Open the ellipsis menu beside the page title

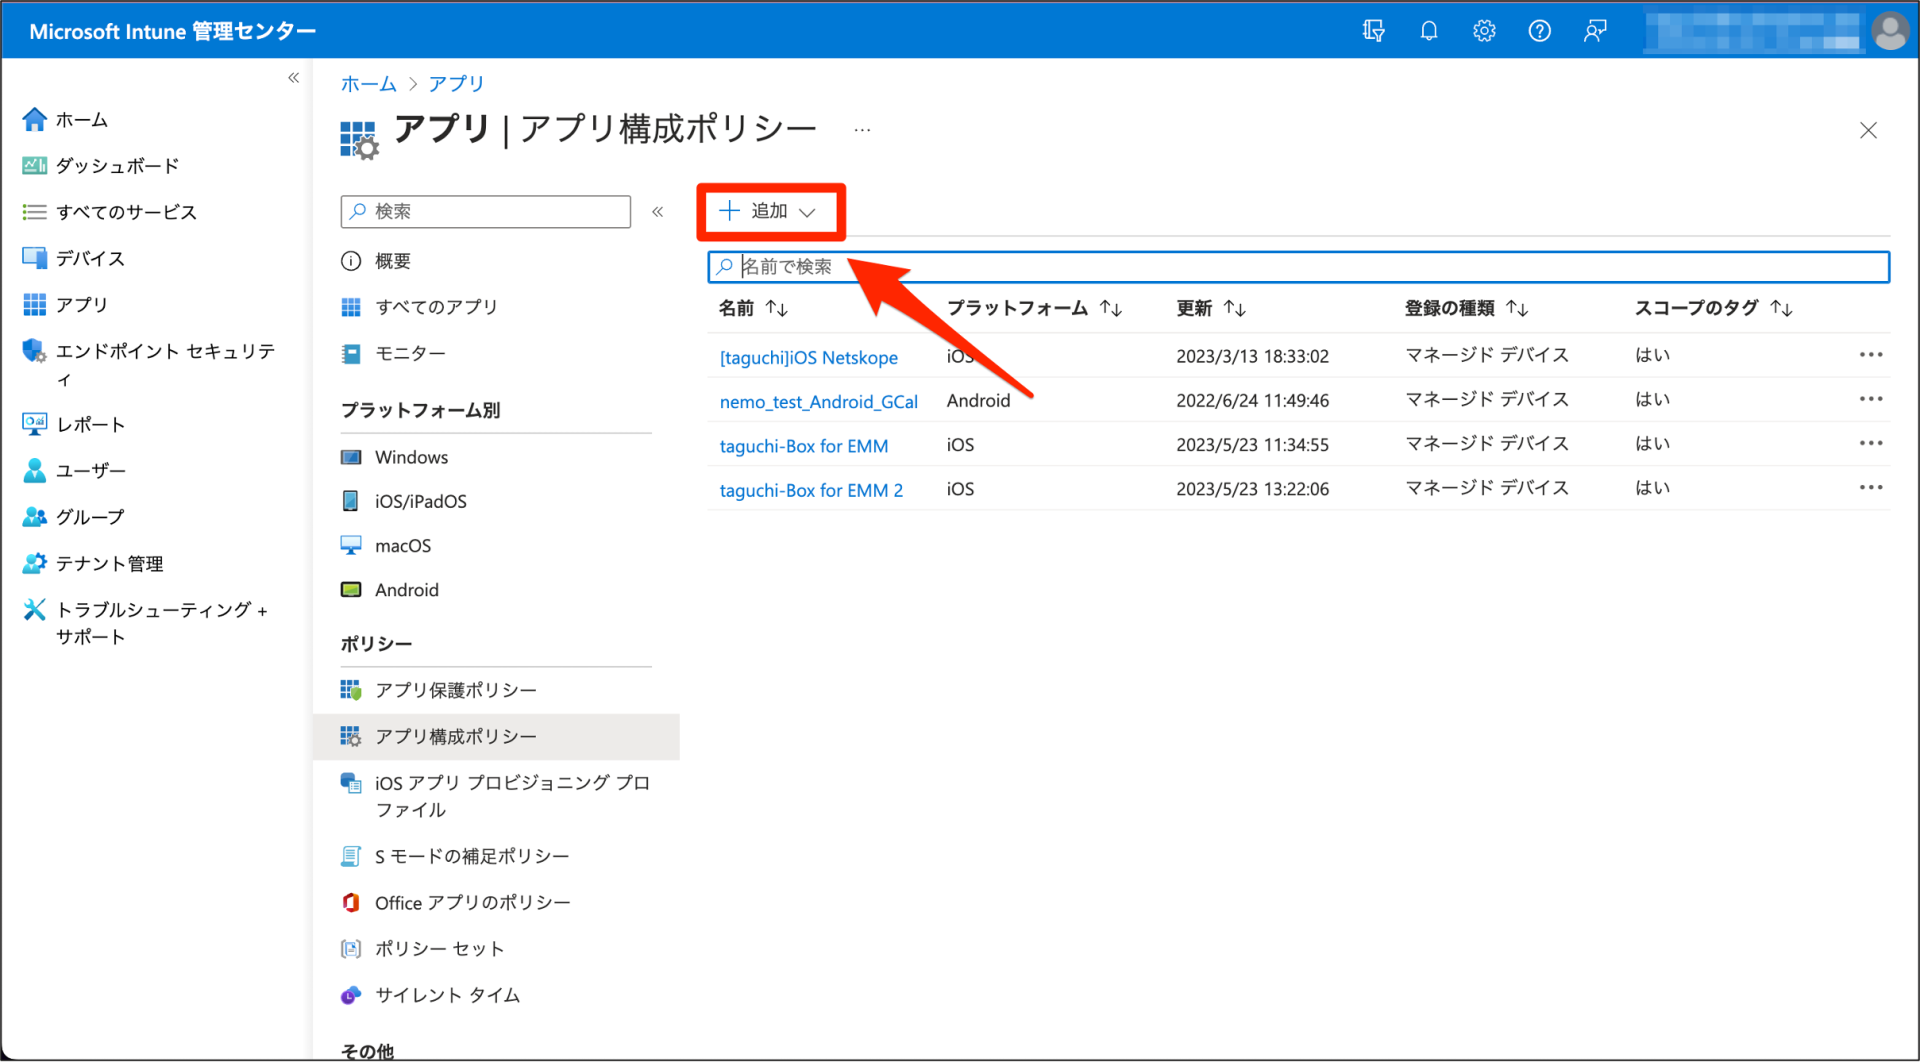(x=862, y=128)
